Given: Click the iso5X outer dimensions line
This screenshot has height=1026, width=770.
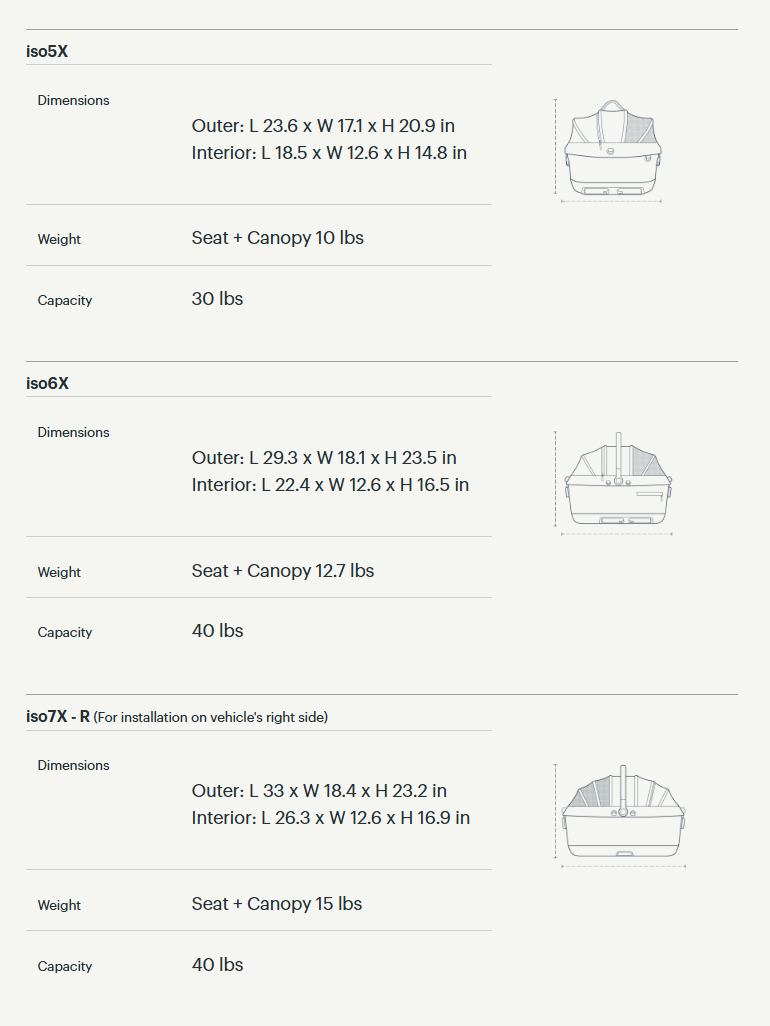Looking at the screenshot, I should 323,126.
